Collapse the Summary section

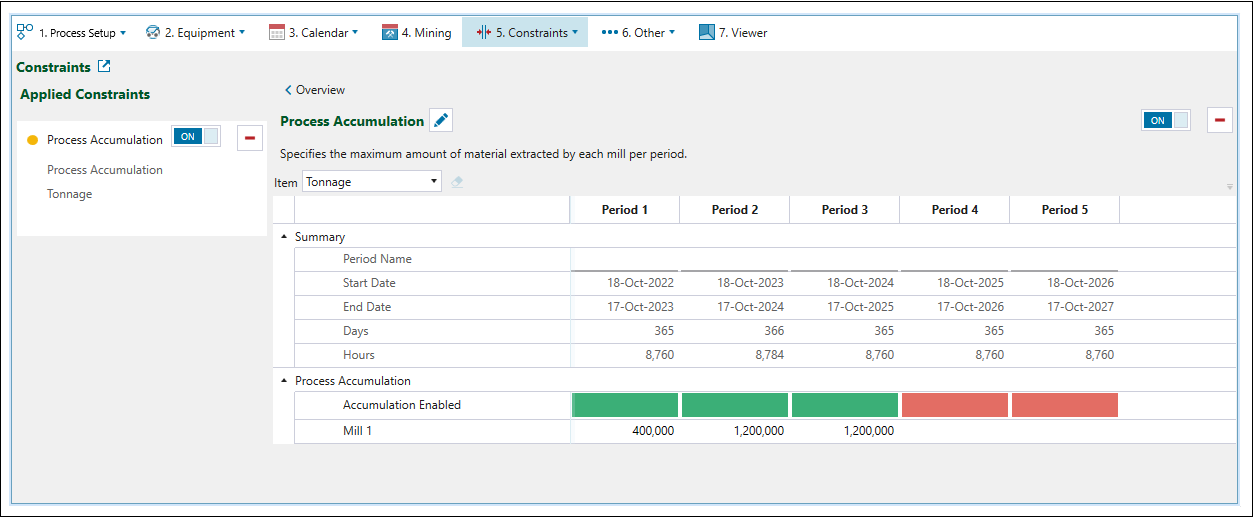[x=284, y=237]
